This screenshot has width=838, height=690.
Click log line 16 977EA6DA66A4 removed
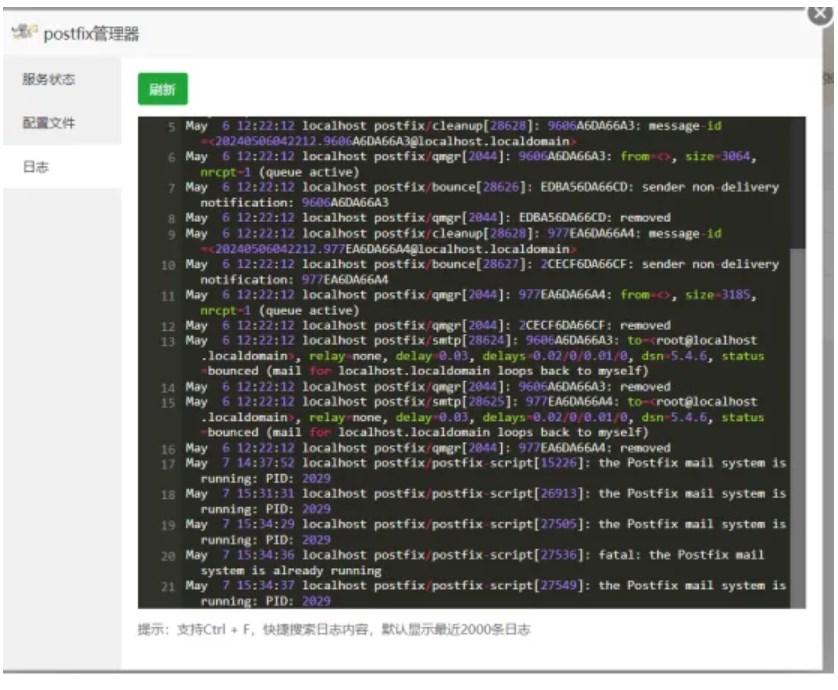[428, 448]
